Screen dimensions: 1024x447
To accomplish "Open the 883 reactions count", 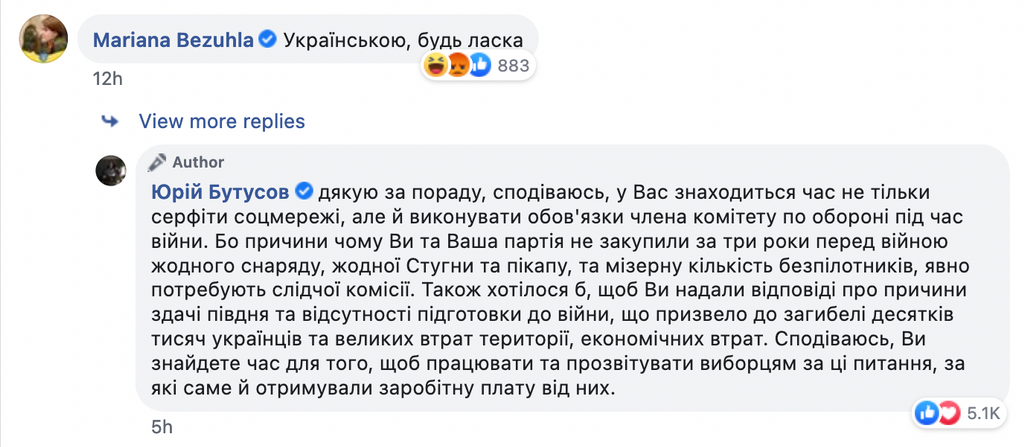I will point(513,66).
